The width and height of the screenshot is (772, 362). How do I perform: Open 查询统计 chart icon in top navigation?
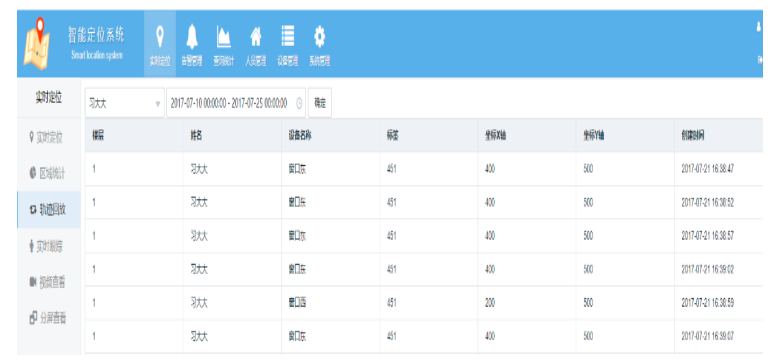point(224,37)
